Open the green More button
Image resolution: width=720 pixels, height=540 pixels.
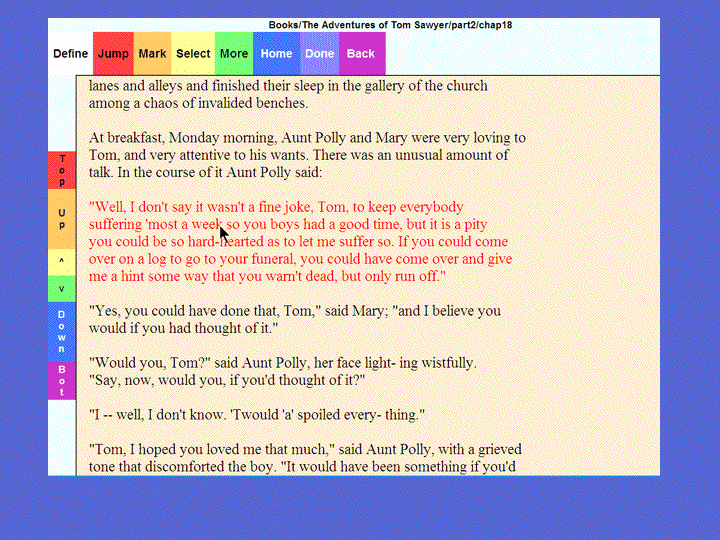click(x=234, y=54)
